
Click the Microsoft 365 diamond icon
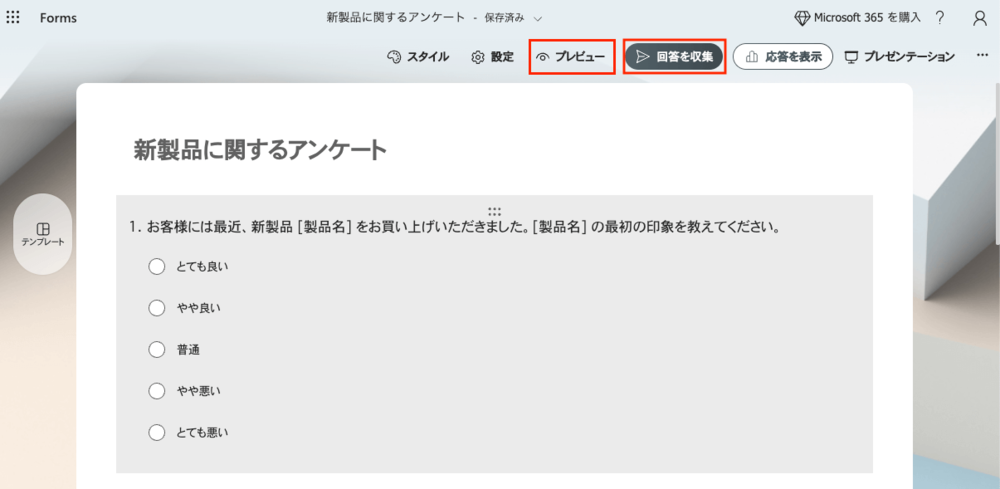coord(802,18)
